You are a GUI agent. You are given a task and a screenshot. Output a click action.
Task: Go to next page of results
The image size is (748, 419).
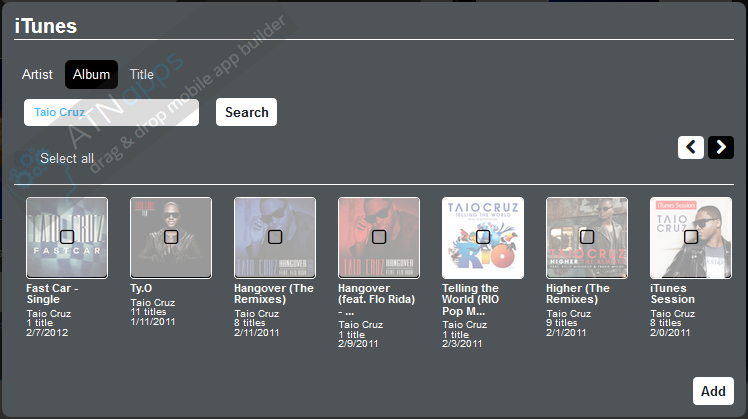click(x=721, y=147)
